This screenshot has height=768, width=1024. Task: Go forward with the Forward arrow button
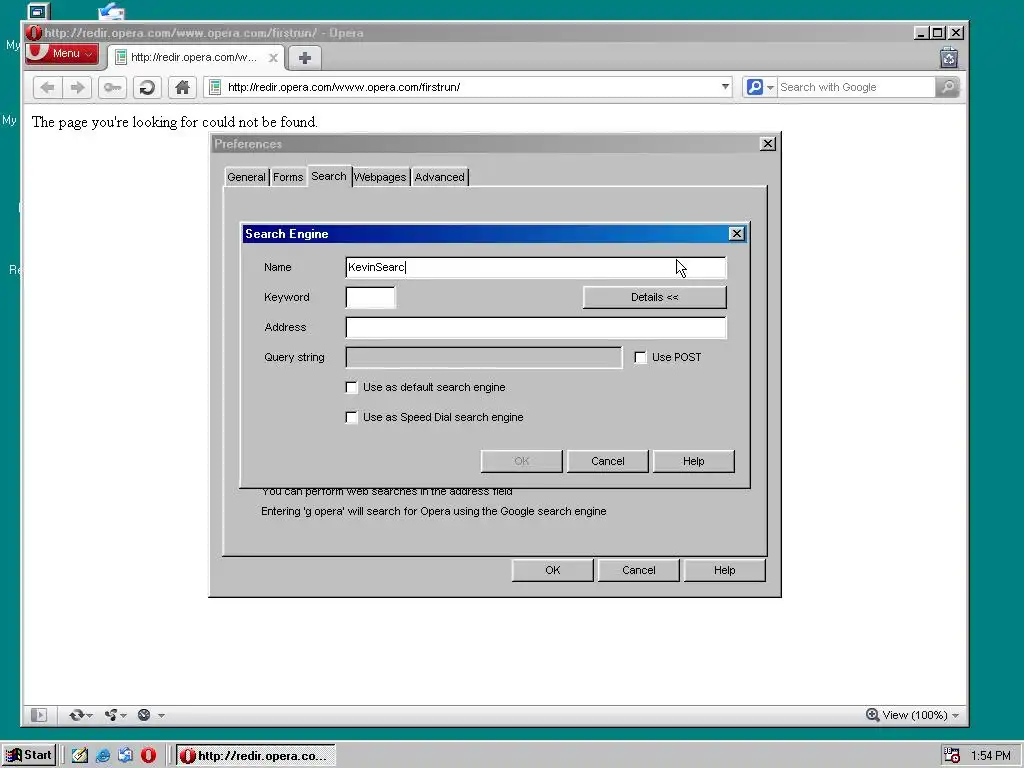click(x=77, y=88)
